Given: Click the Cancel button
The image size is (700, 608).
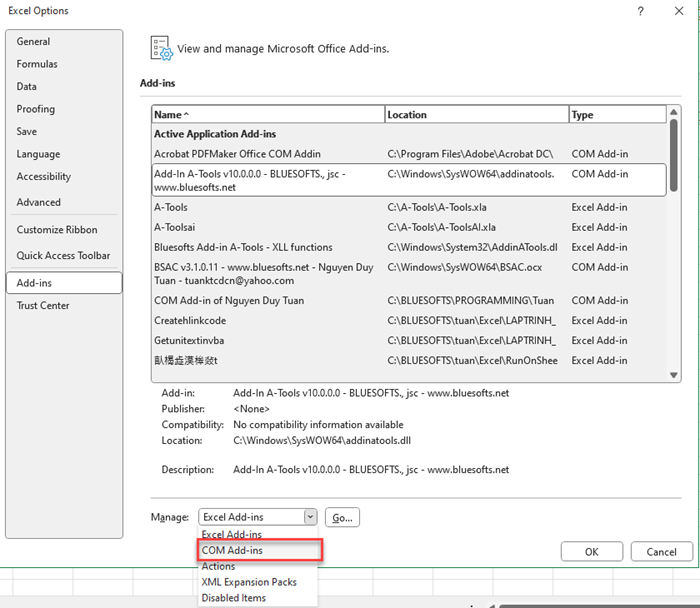Looking at the screenshot, I should (661, 552).
